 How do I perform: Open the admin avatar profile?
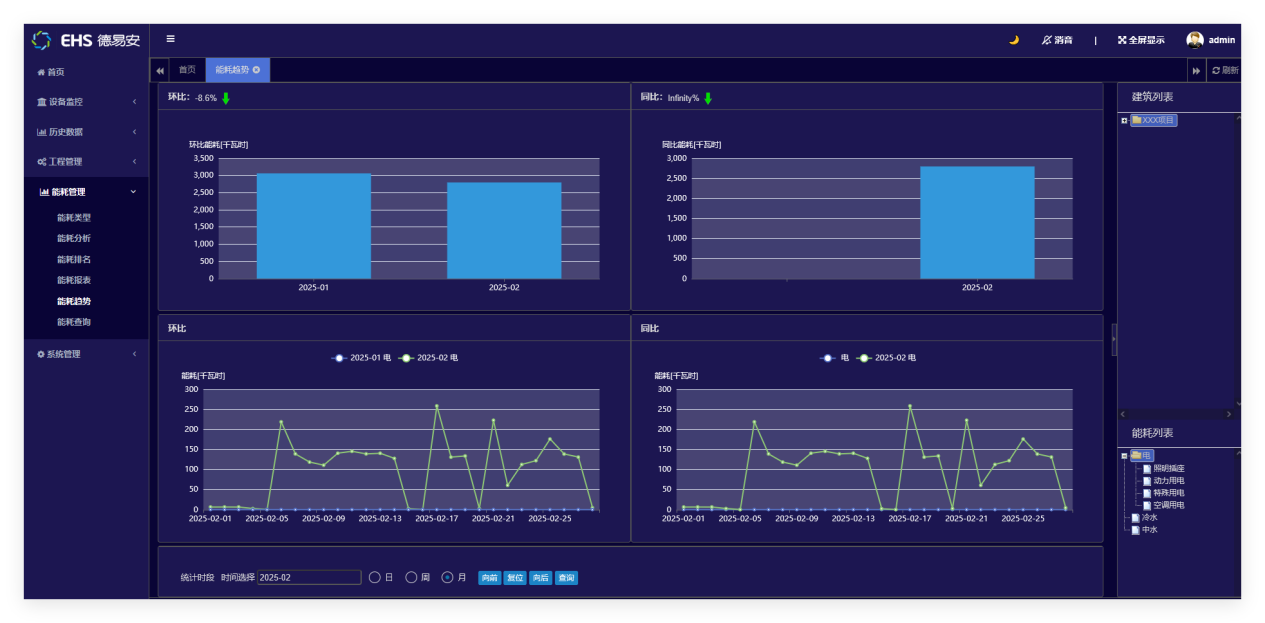coord(1195,40)
